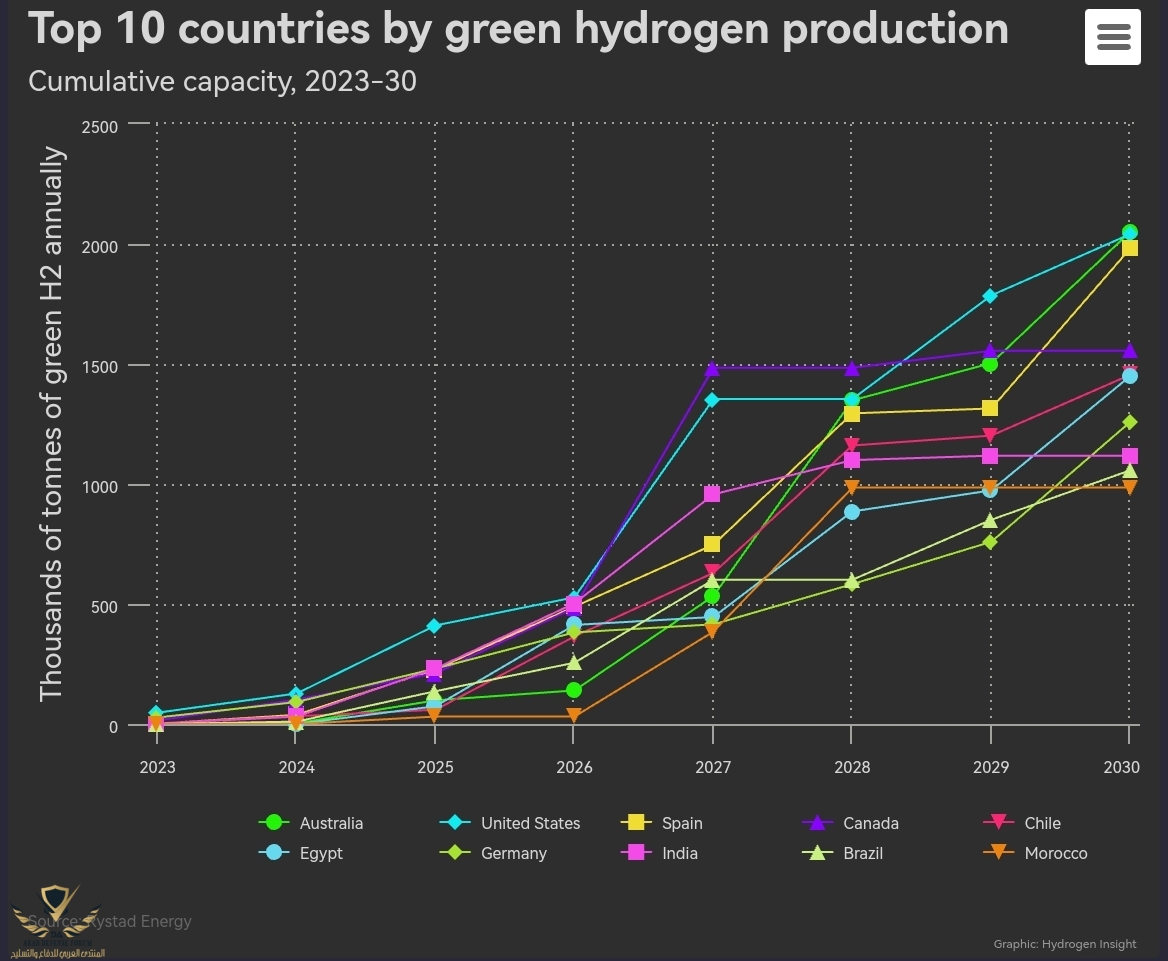Click Egypt's 2030 light-blue circle marker
This screenshot has height=961, width=1168.
click(x=1129, y=376)
